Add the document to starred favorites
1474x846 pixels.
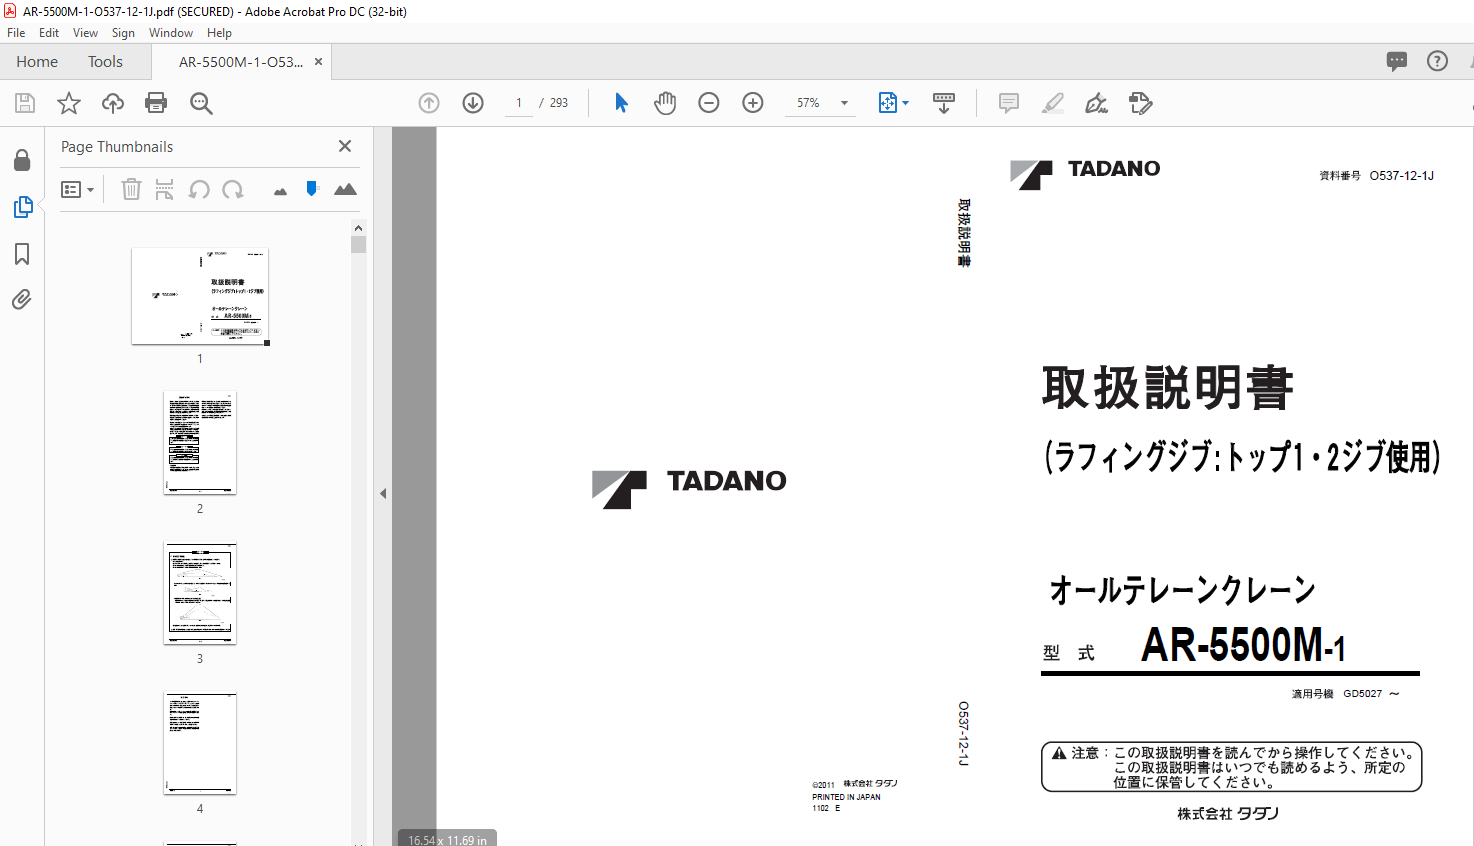69,103
